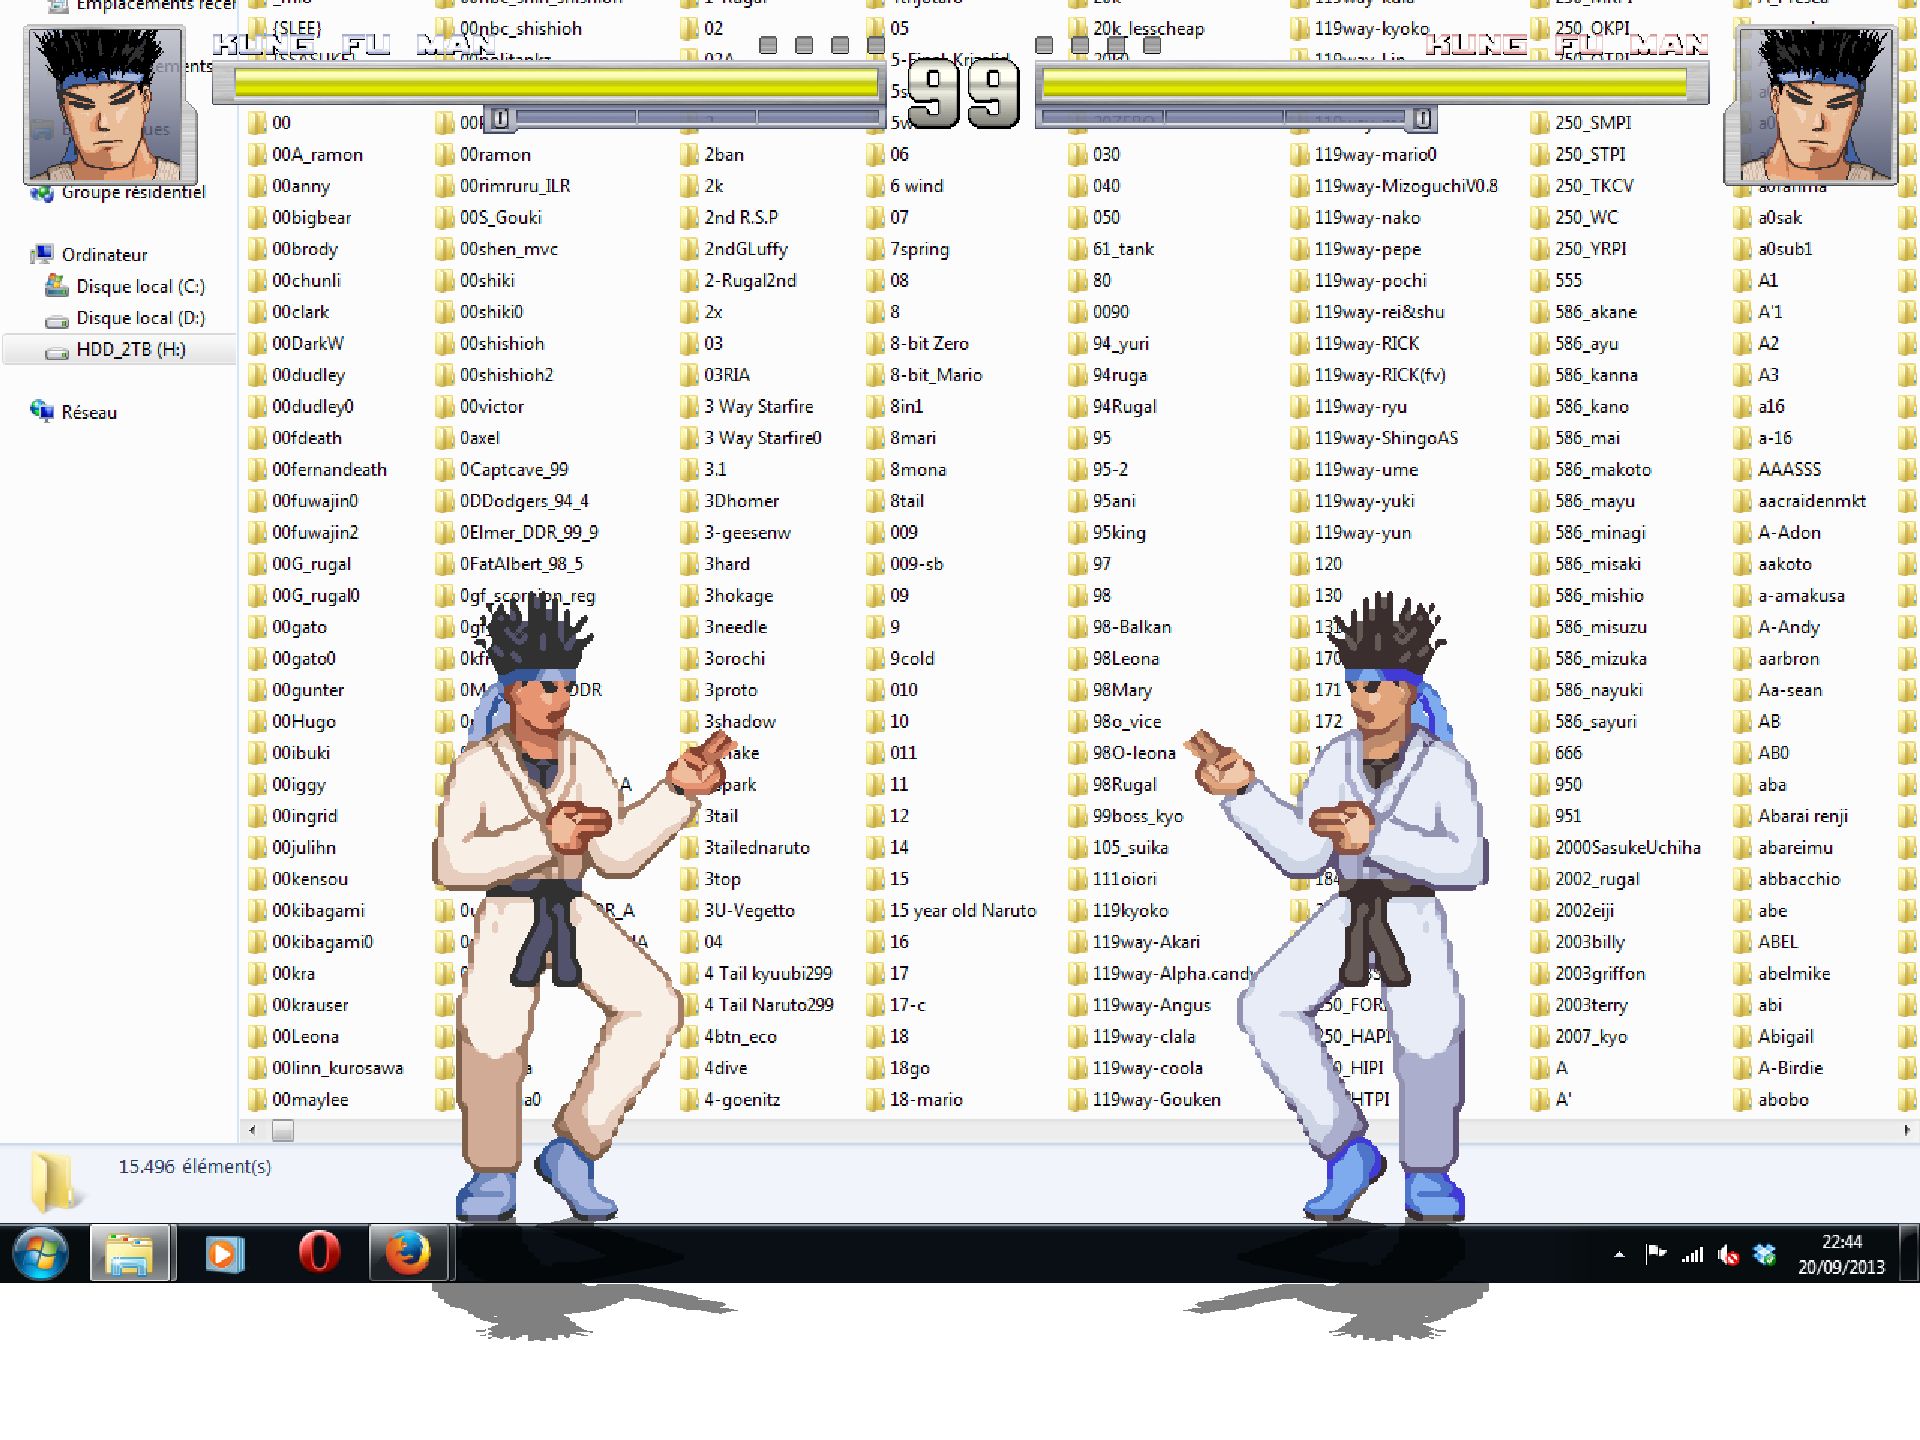Click the folder icon of 119way-RICK
This screenshot has height=1440, width=1920.
1299,344
